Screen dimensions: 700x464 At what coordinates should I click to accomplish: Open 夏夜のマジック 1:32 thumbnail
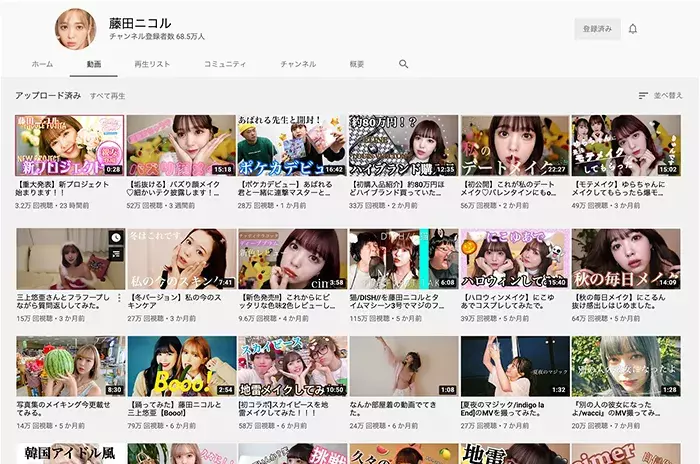[515, 367]
